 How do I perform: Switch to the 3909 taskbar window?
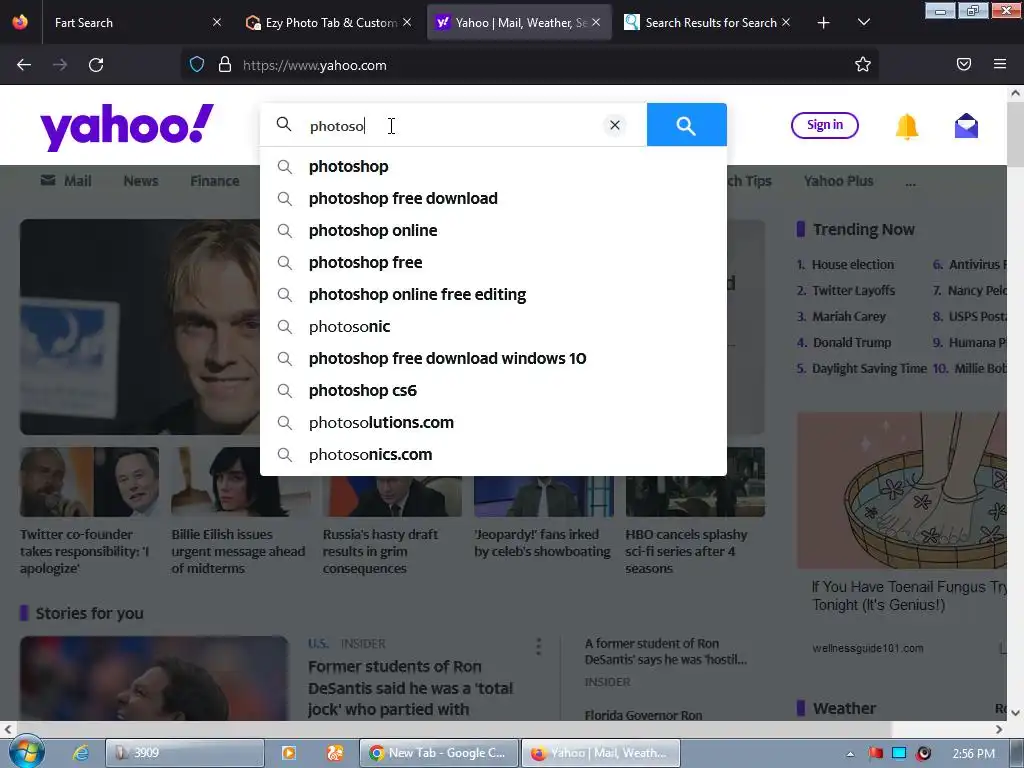click(x=184, y=753)
